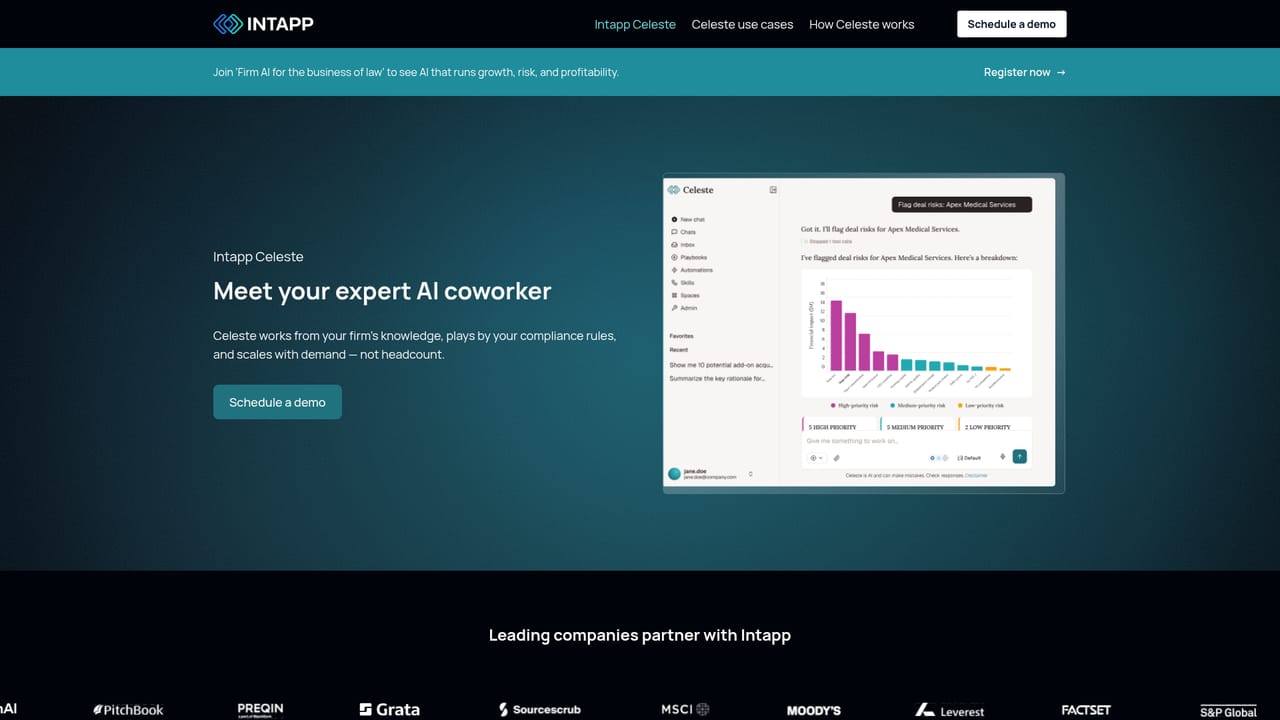This screenshot has width=1280, height=720.
Task: Click the Low-priority risk legend dot
Action: click(x=960, y=405)
